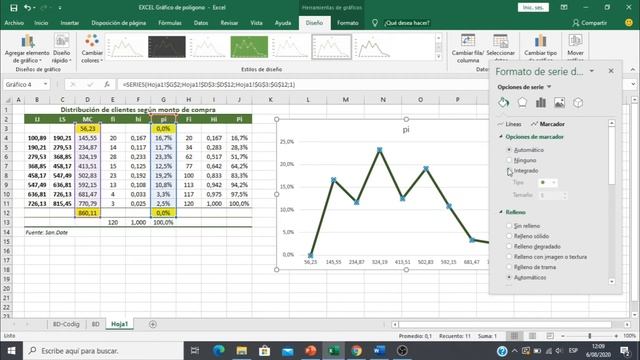
Task: Click the Inic. ses. sign-in button
Action: tap(533, 7)
